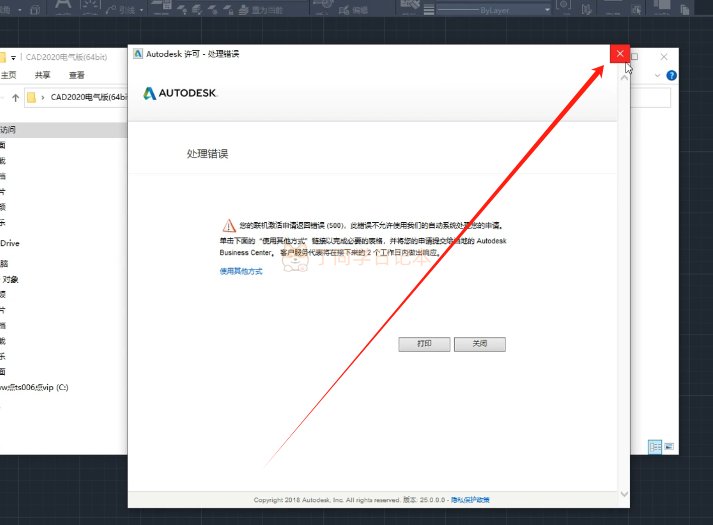Viewport: 713px width, 525px height.
Task: Follow the 使用其他方式 link
Action: [241, 271]
